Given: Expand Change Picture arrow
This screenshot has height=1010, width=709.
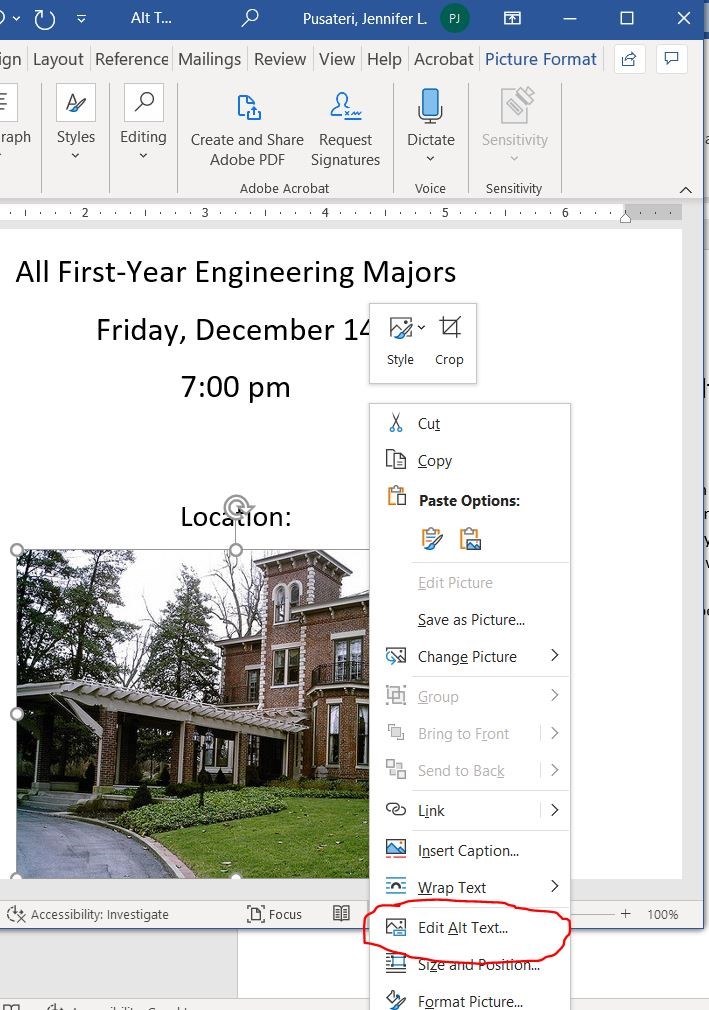Looking at the screenshot, I should pyautogui.click(x=554, y=656).
